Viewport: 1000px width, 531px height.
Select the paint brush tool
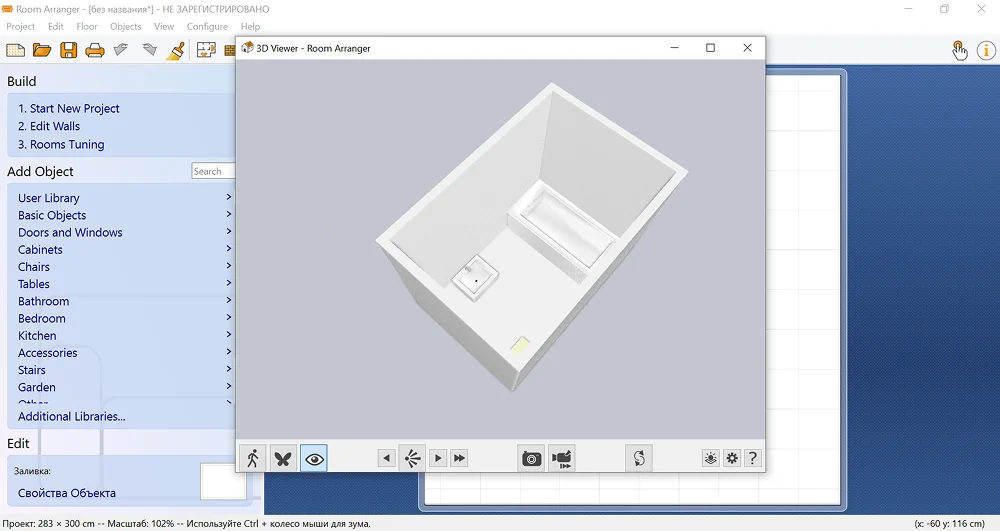[x=175, y=50]
